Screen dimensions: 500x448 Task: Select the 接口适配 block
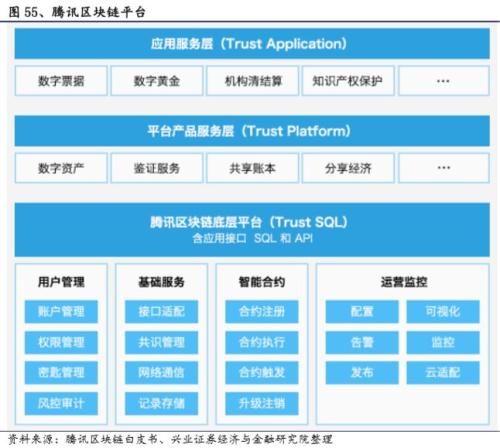[x=161, y=312]
